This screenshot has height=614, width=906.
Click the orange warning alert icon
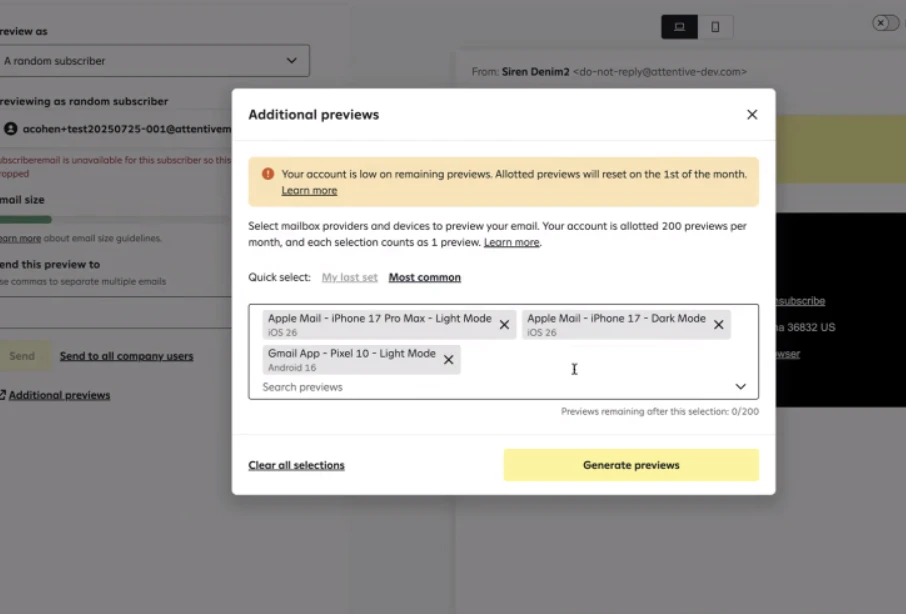268,174
